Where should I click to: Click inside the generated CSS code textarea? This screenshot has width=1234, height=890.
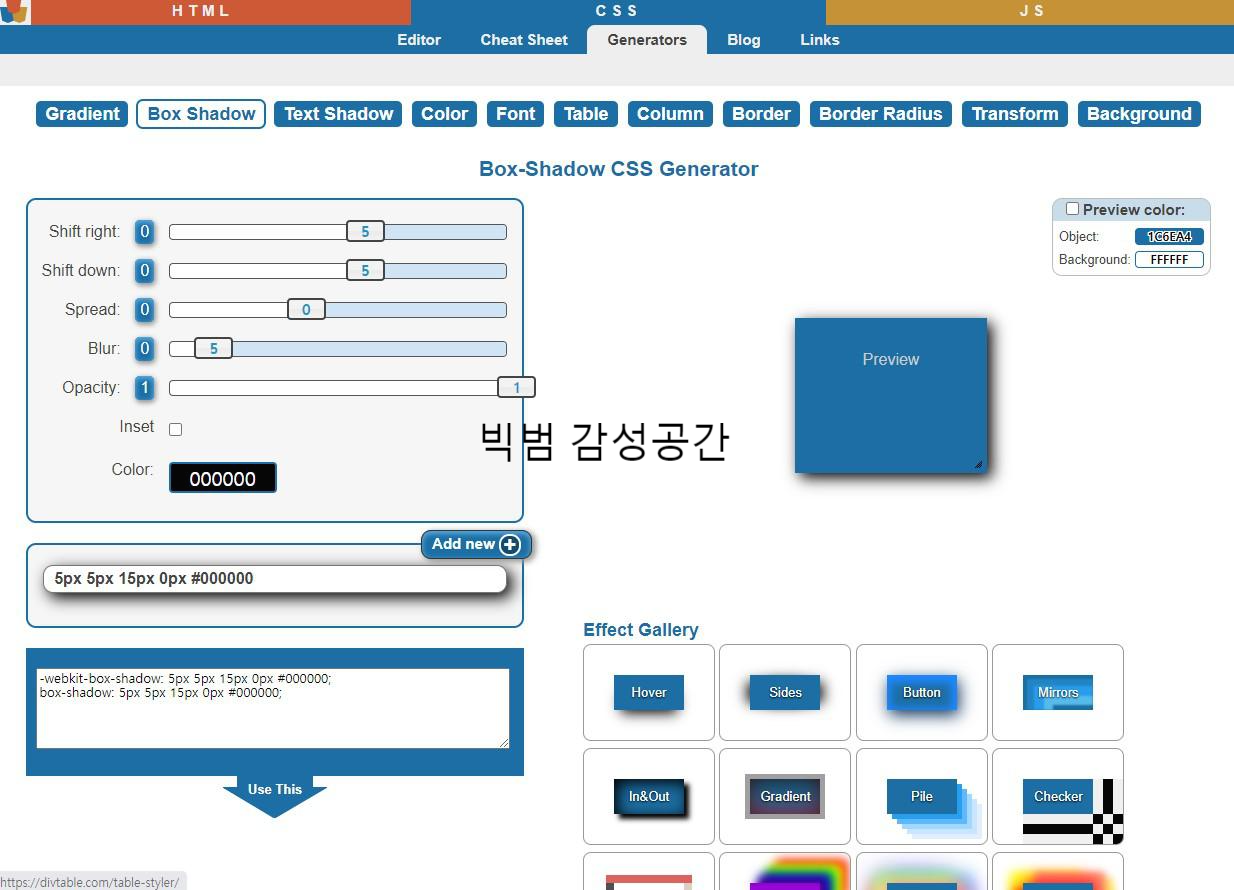tap(273, 708)
